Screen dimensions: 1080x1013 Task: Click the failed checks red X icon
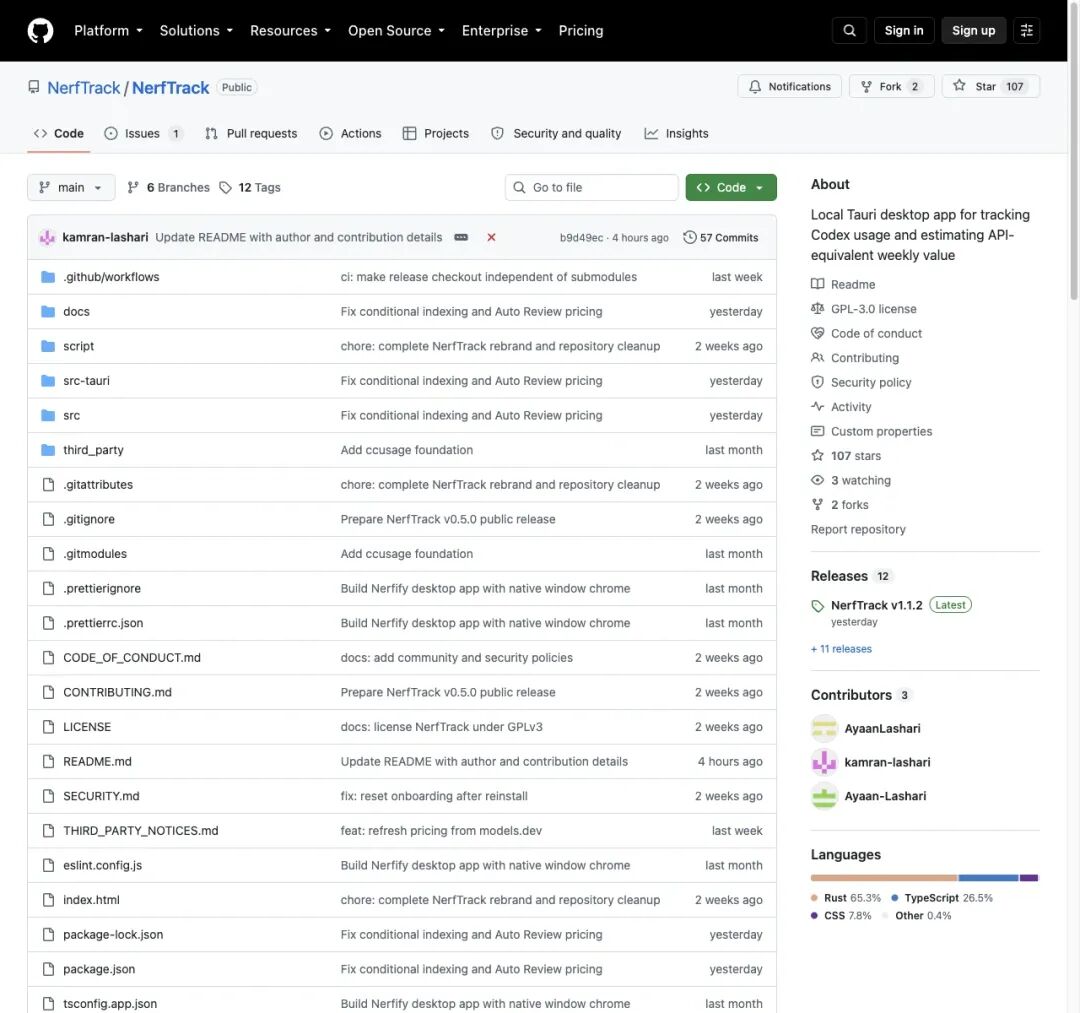(491, 238)
